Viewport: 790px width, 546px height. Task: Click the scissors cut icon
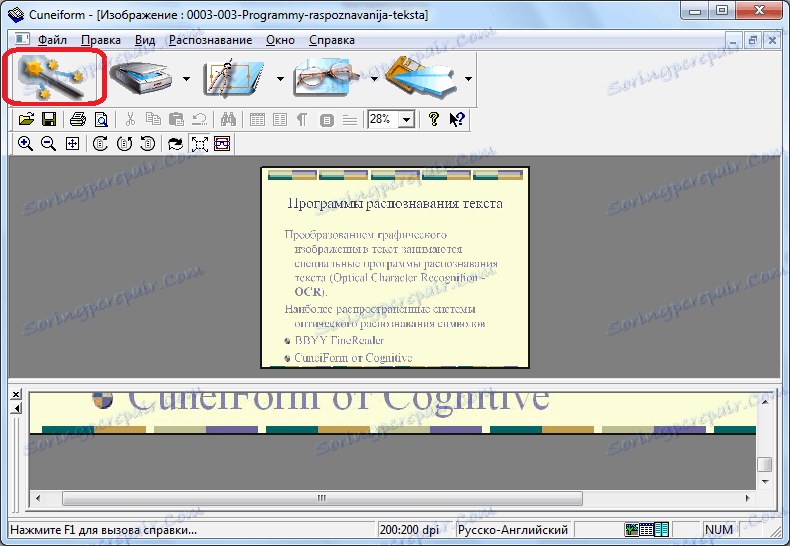pos(130,119)
